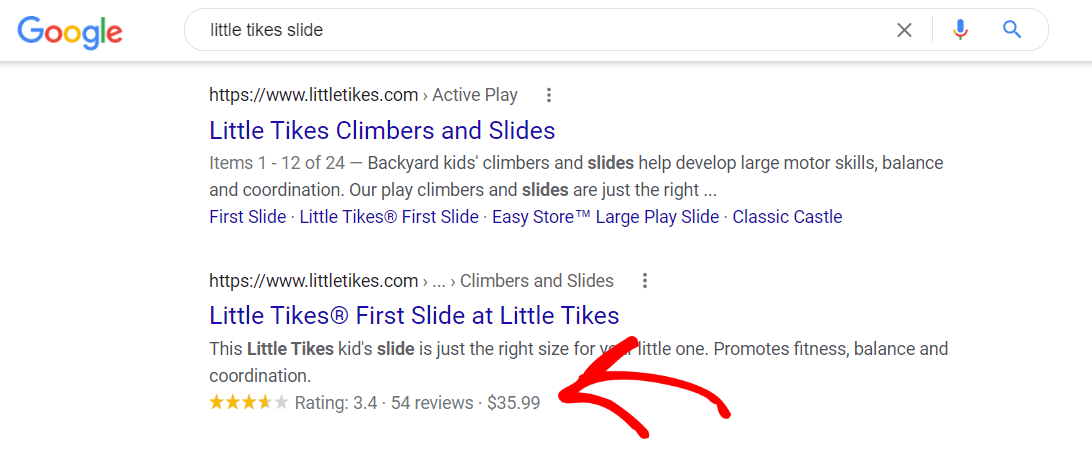The image size is (1092, 455).
Task: Open Little Tikes Climbers and Slides result
Action: coord(382,130)
